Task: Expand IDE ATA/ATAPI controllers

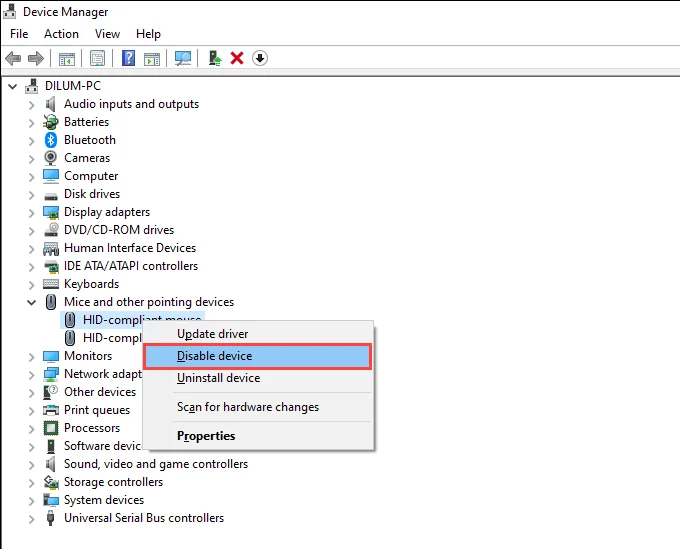Action: 31,266
